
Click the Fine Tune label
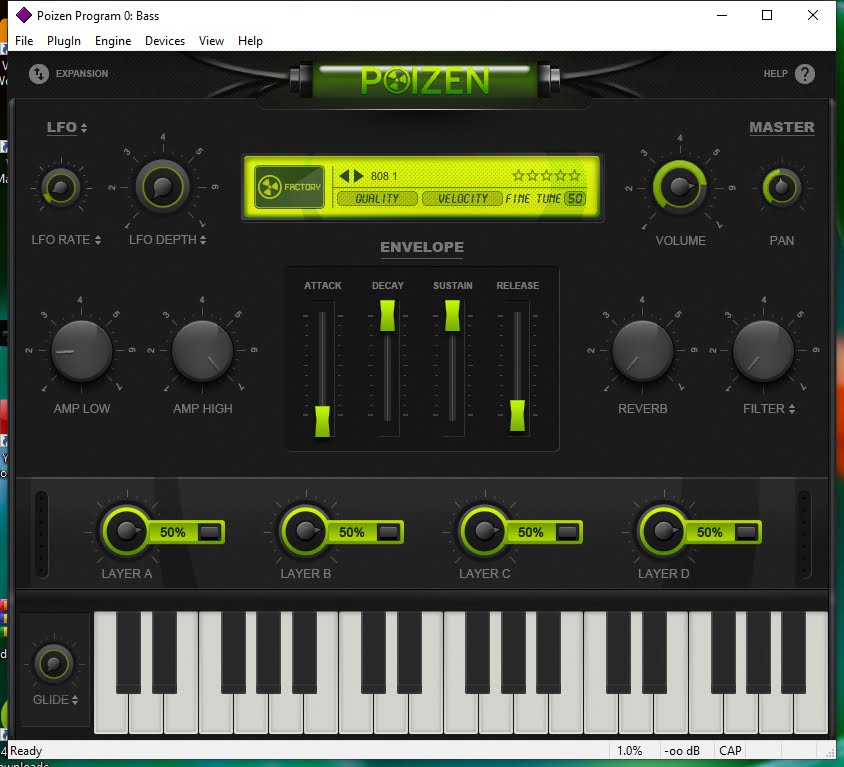[x=533, y=199]
